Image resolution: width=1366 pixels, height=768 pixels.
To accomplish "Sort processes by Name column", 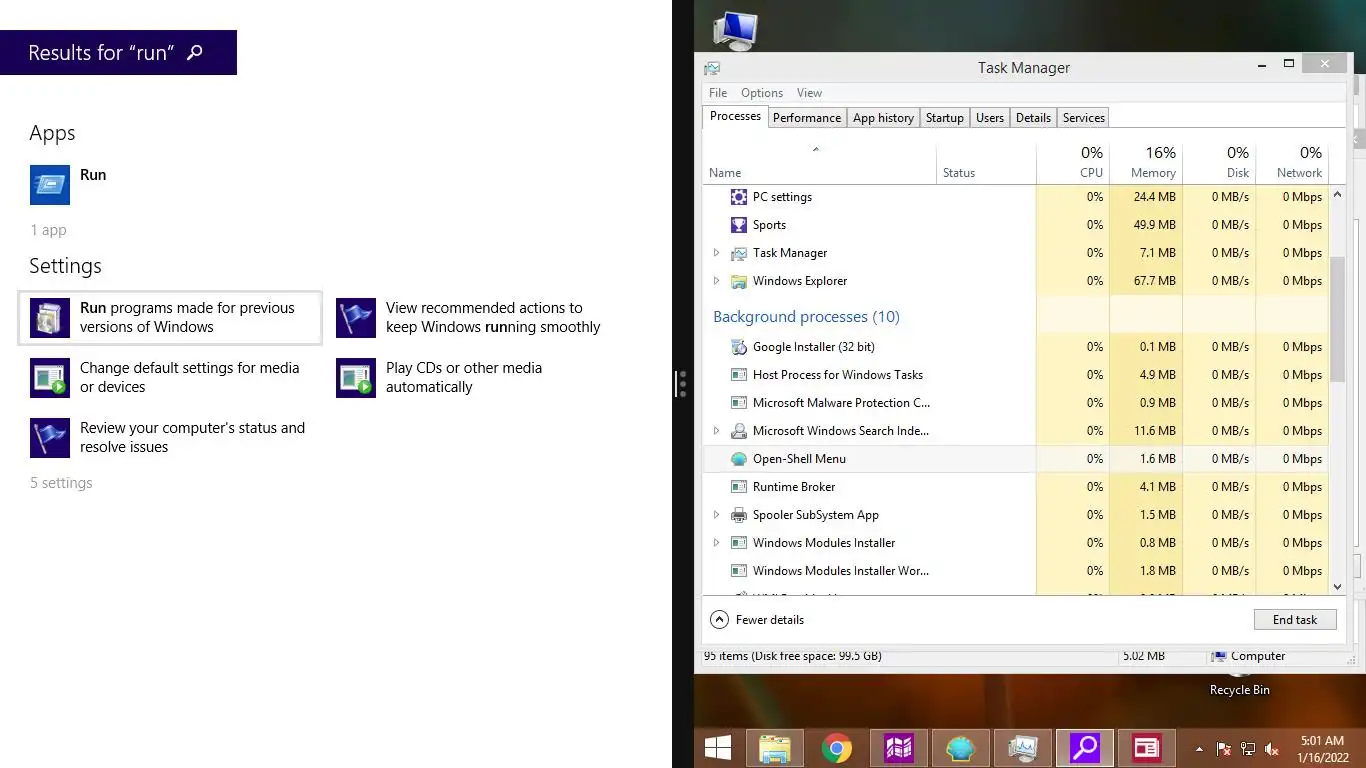I will pyautogui.click(x=819, y=163).
